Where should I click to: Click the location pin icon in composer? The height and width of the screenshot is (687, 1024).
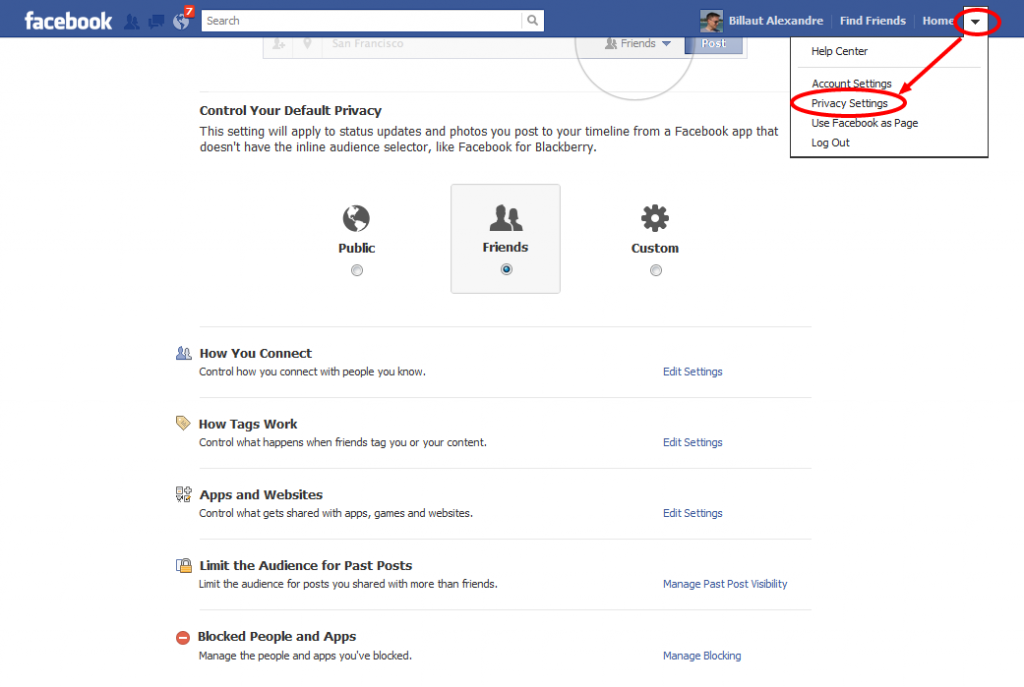307,44
